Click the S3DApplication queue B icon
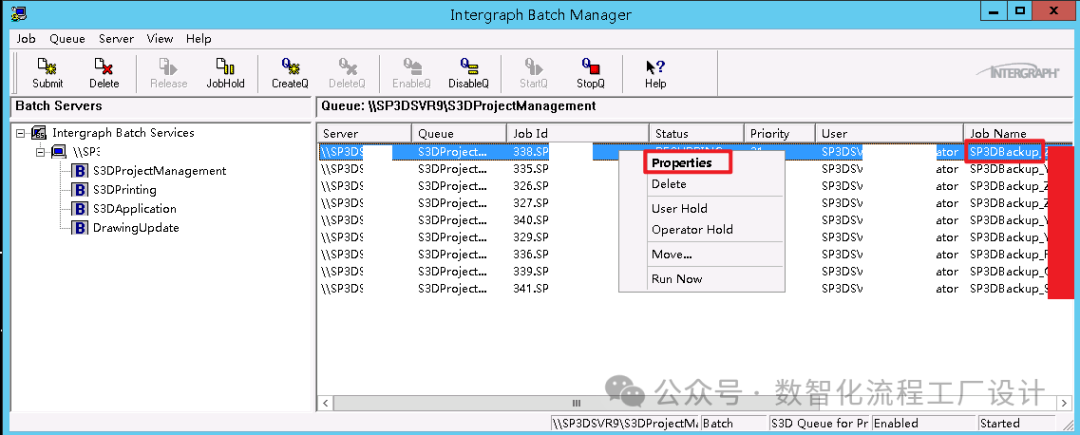Screen dimensions: 1080x435 (x=79, y=209)
